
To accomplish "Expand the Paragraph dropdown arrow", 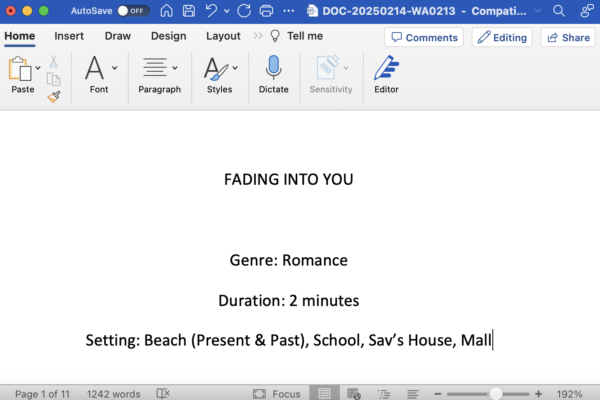I will pyautogui.click(x=175, y=68).
